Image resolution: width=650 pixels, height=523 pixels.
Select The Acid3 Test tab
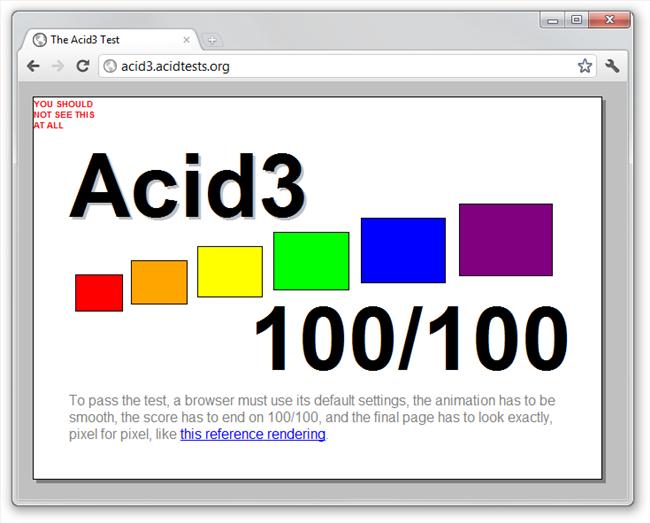click(110, 40)
